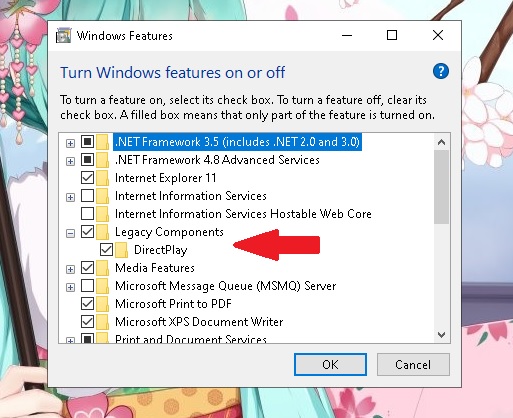Select the Media Features label
The image size is (513, 418).
tap(155, 268)
